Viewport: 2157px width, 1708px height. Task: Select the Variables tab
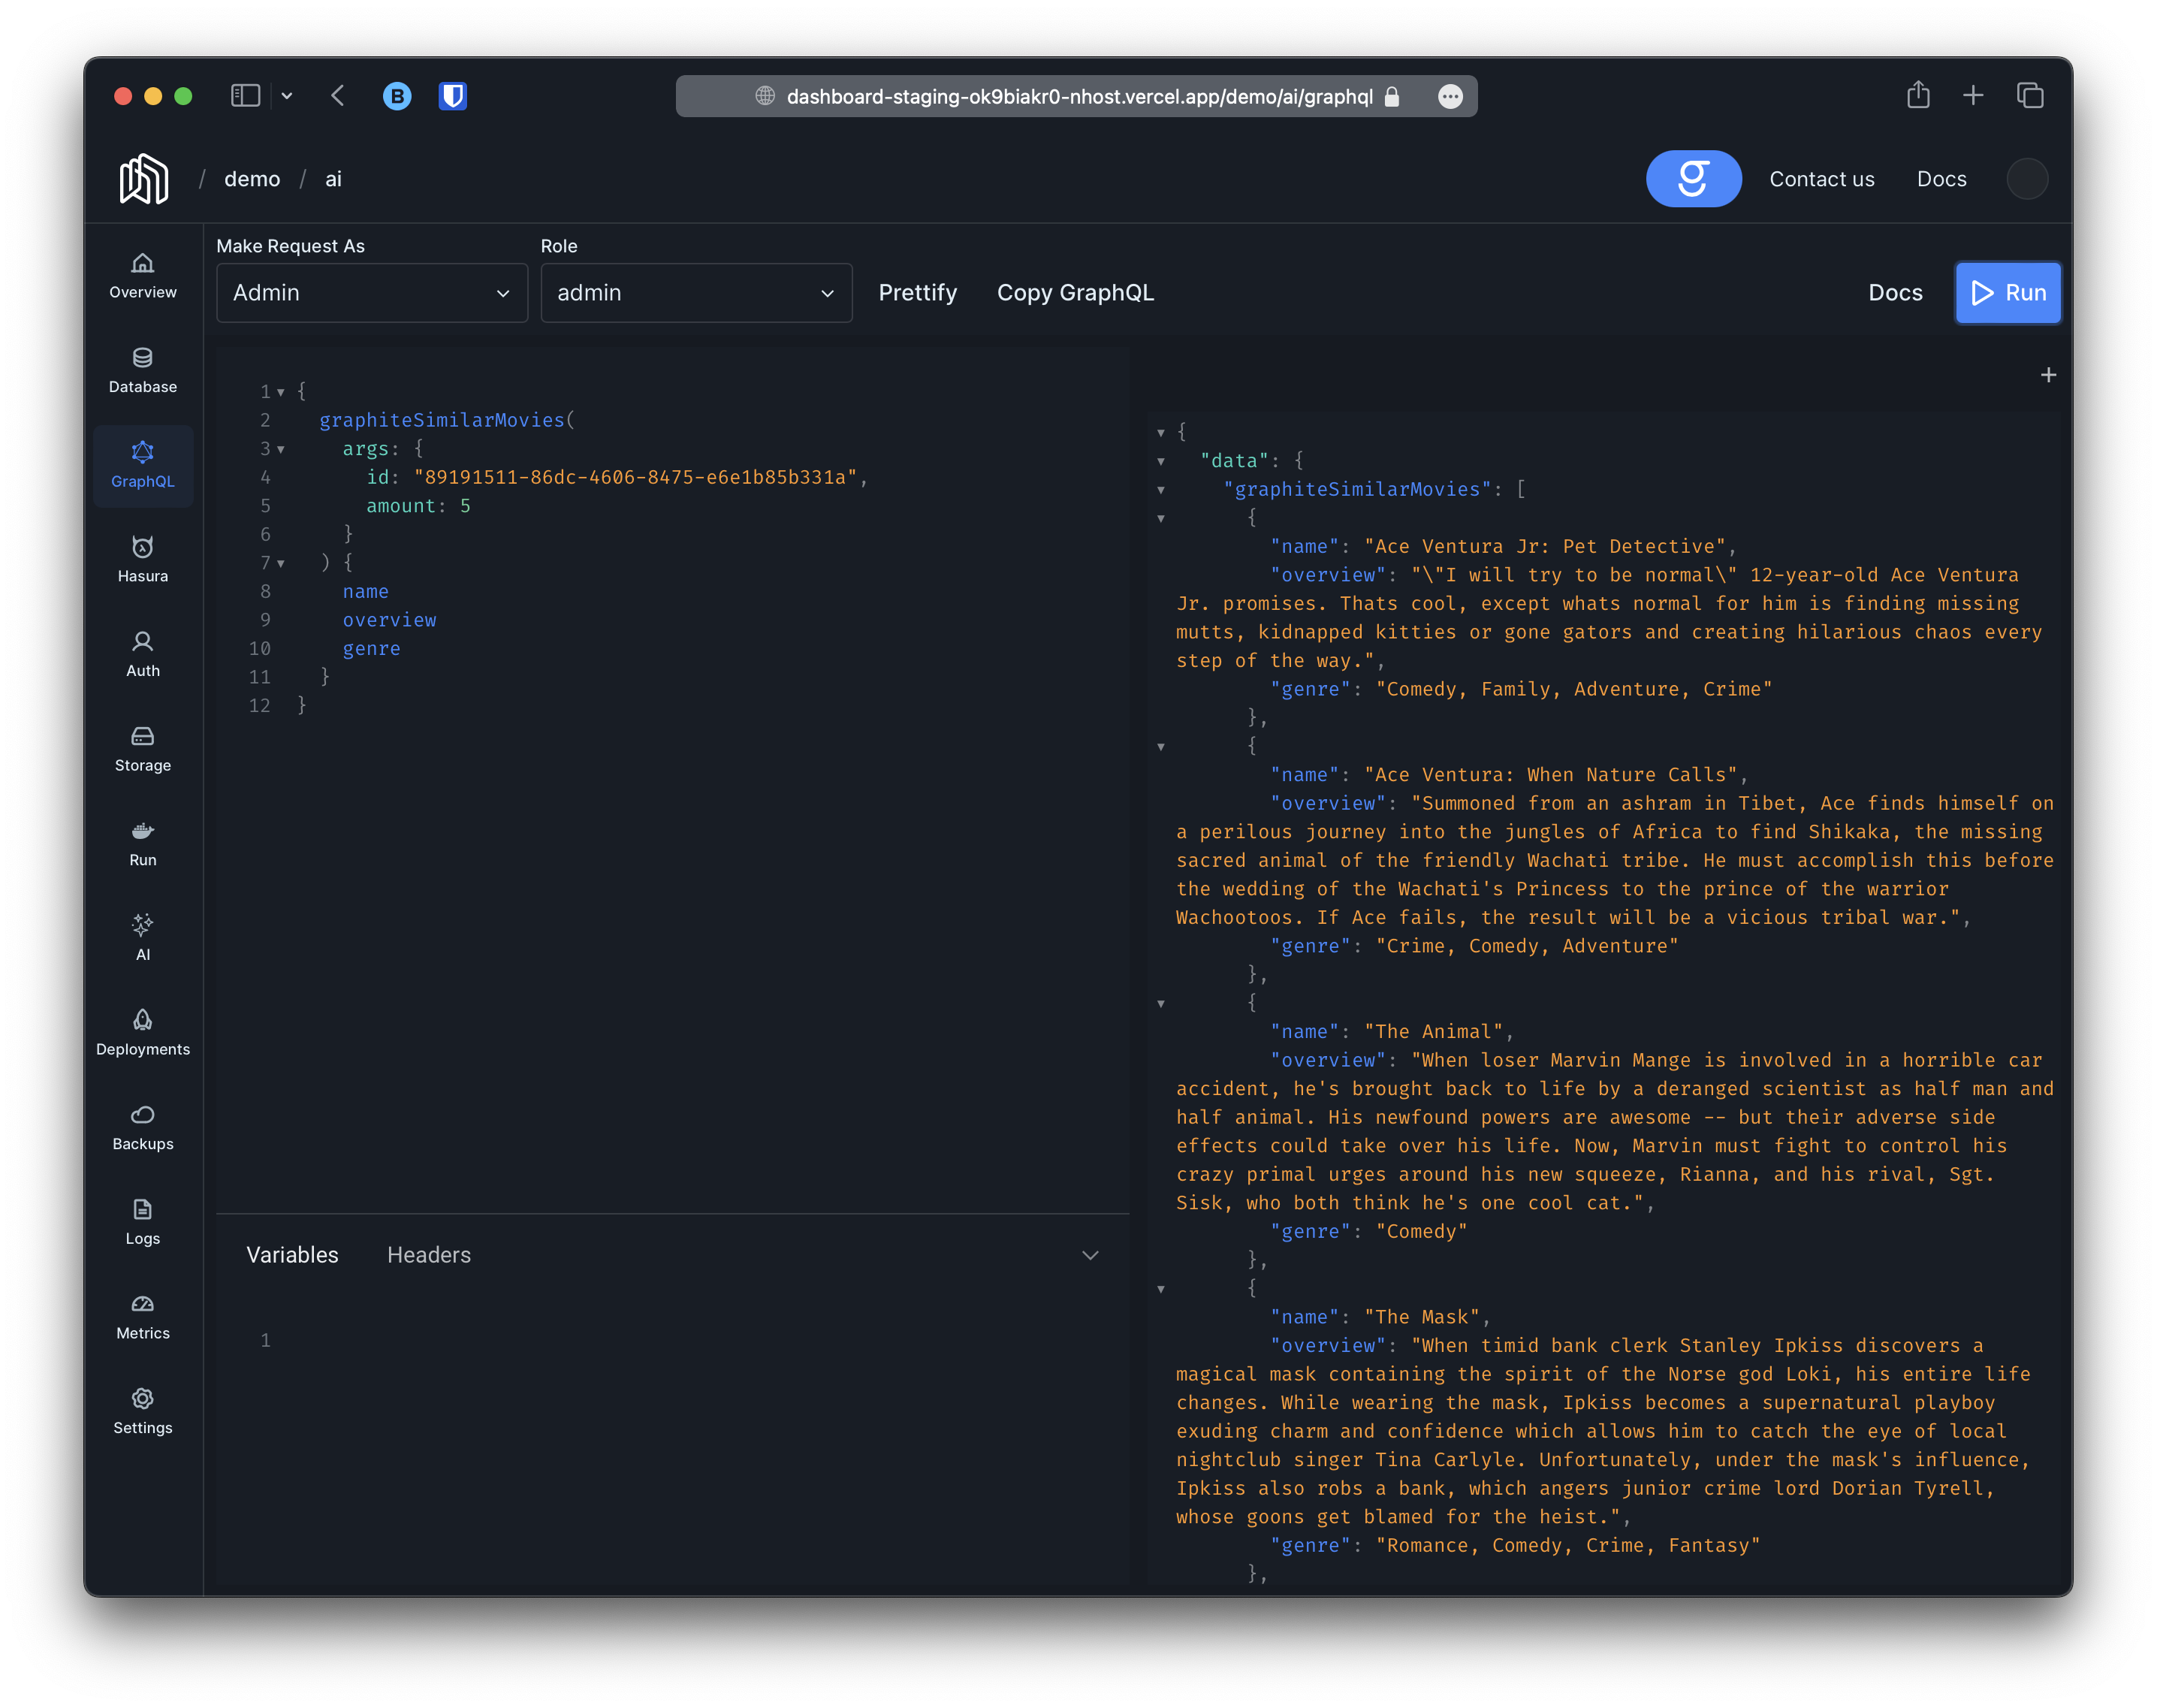(x=292, y=1255)
